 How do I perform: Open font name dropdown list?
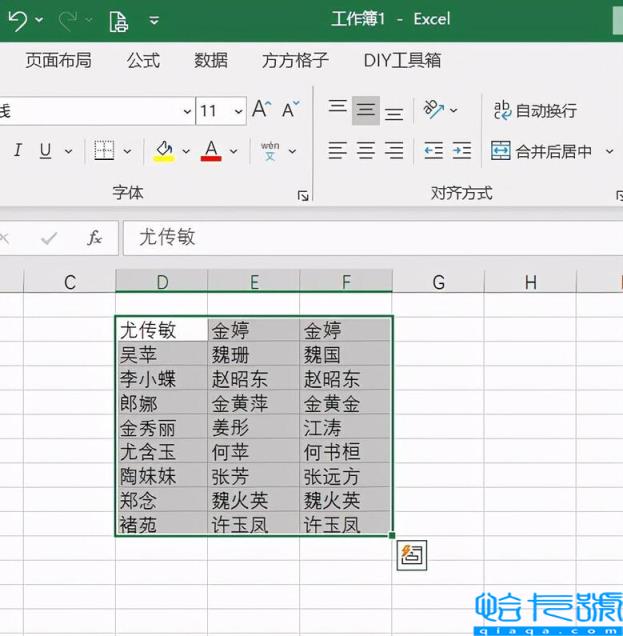pos(187,111)
